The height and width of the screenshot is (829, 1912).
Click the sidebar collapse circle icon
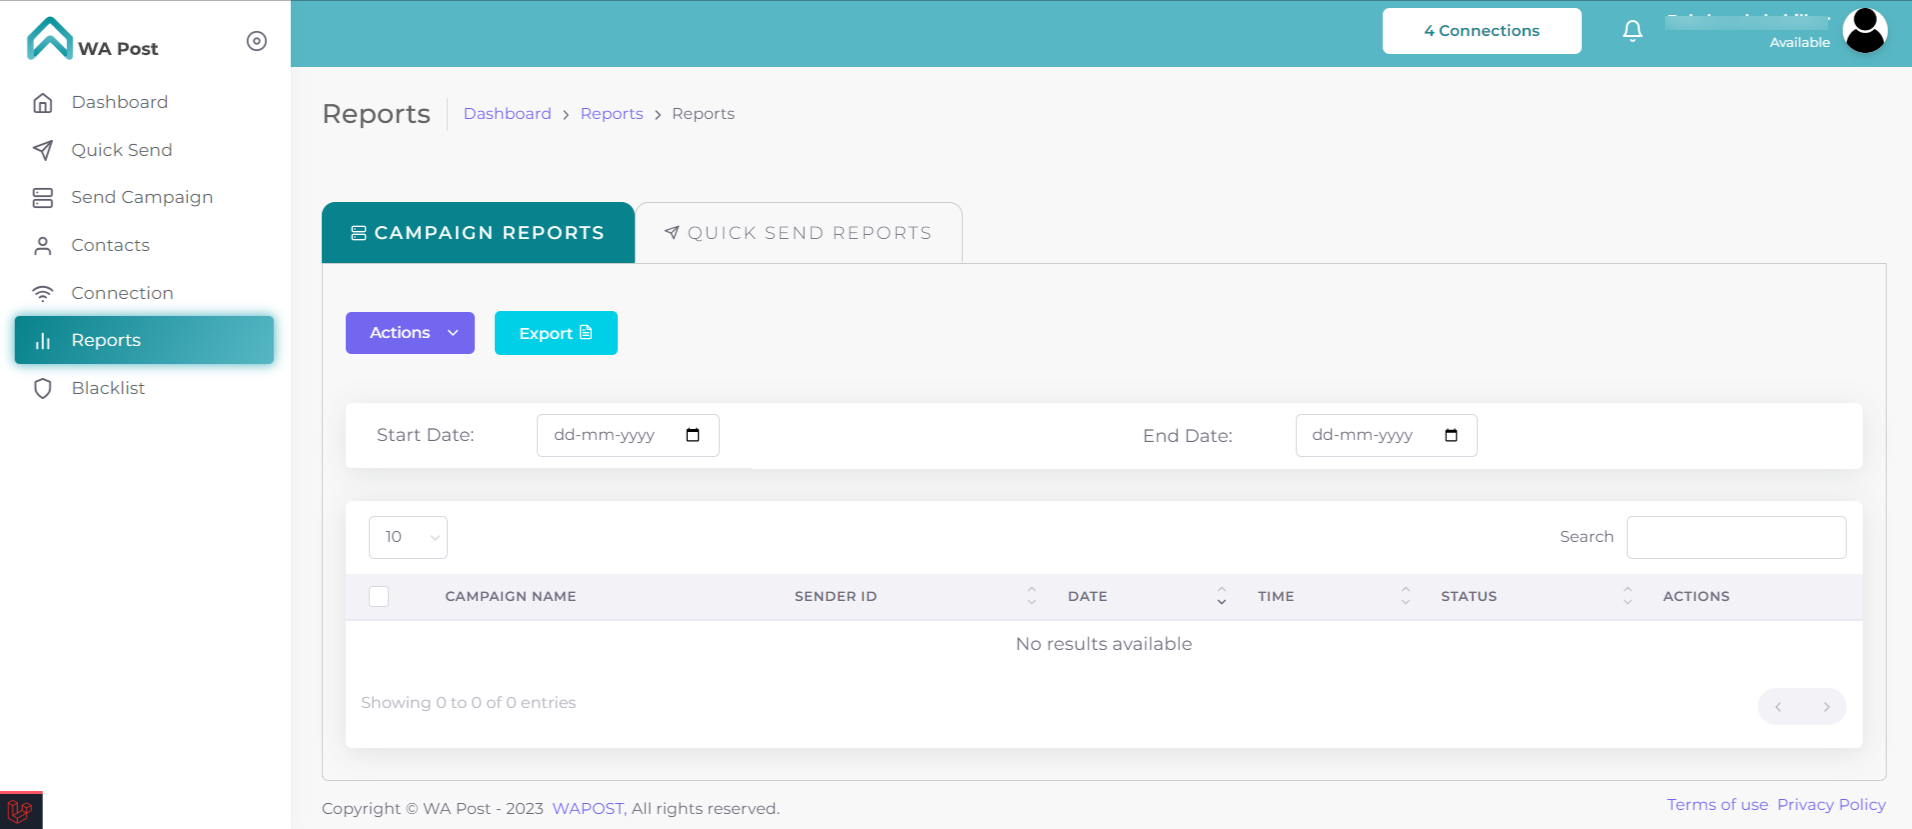pos(257,41)
